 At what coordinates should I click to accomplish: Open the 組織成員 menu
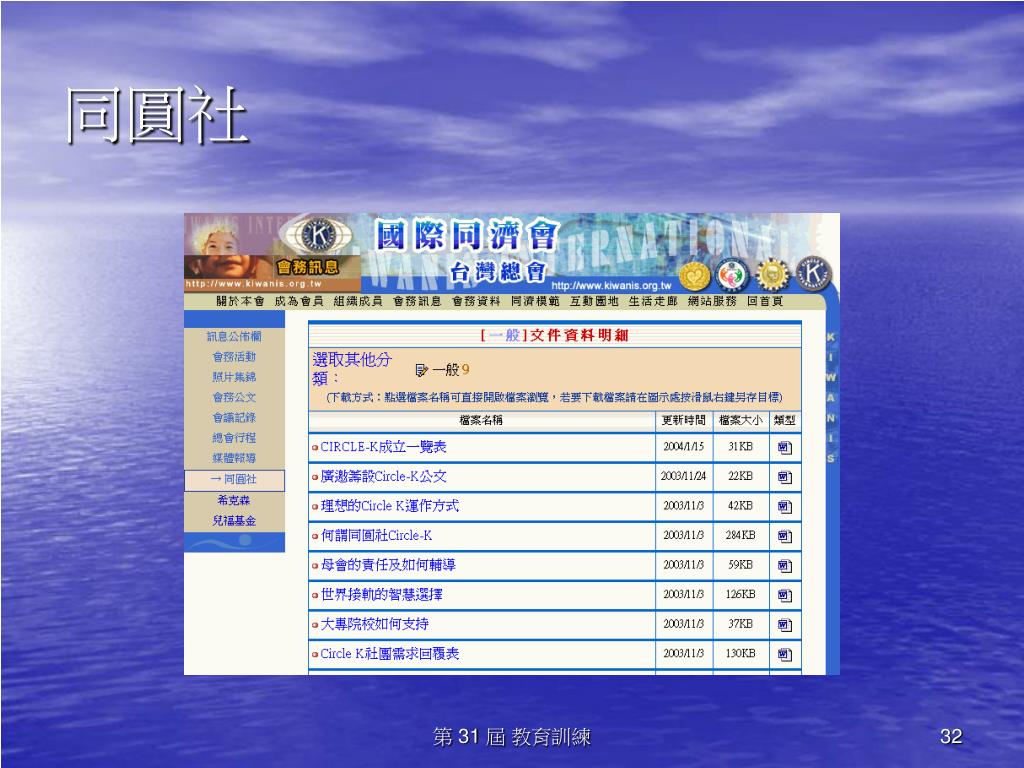click(358, 301)
